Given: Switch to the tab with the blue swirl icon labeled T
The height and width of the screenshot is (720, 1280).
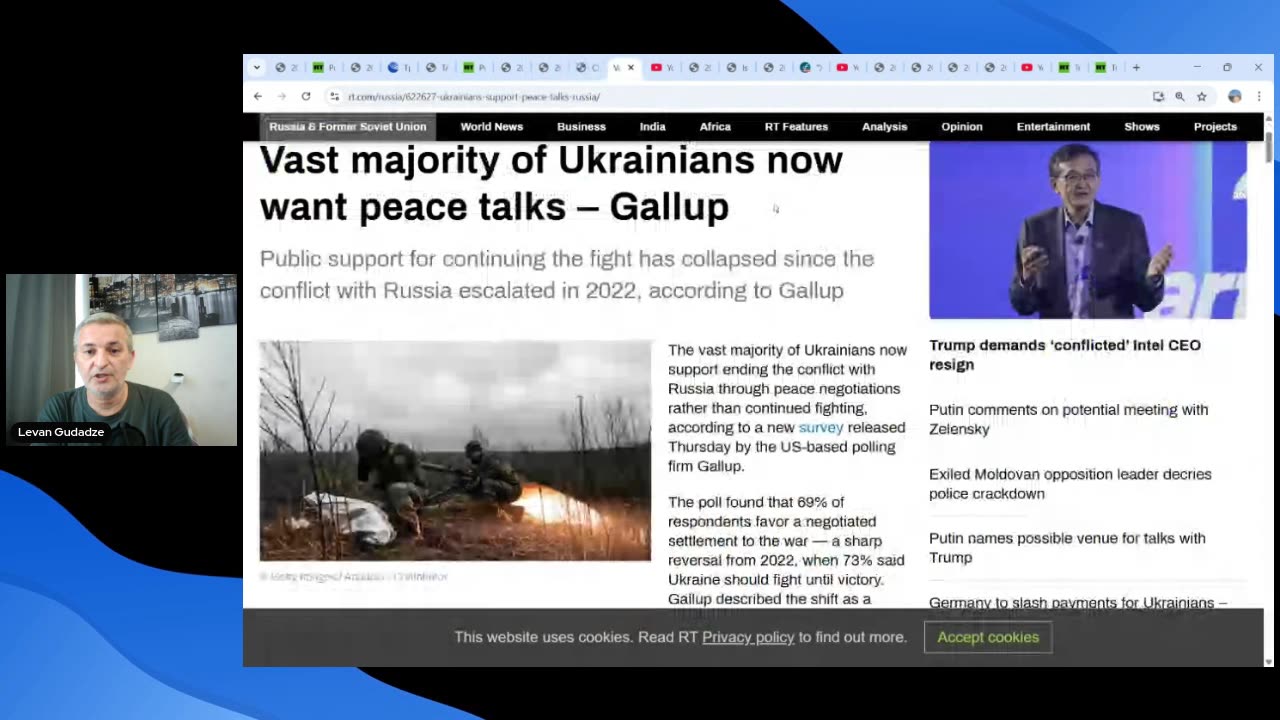Looking at the screenshot, I should 399,68.
